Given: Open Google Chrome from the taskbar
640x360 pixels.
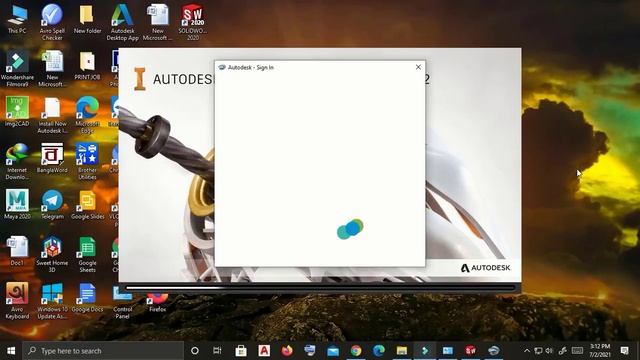Looking at the screenshot, I should click(x=356, y=351).
